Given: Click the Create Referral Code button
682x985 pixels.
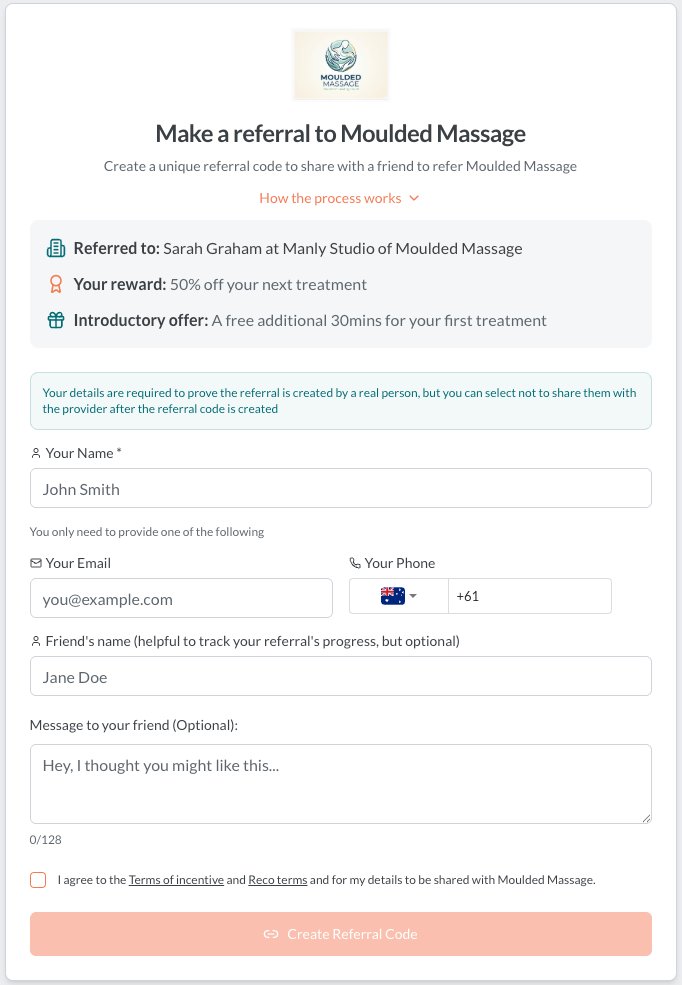Looking at the screenshot, I should click(x=341, y=934).
